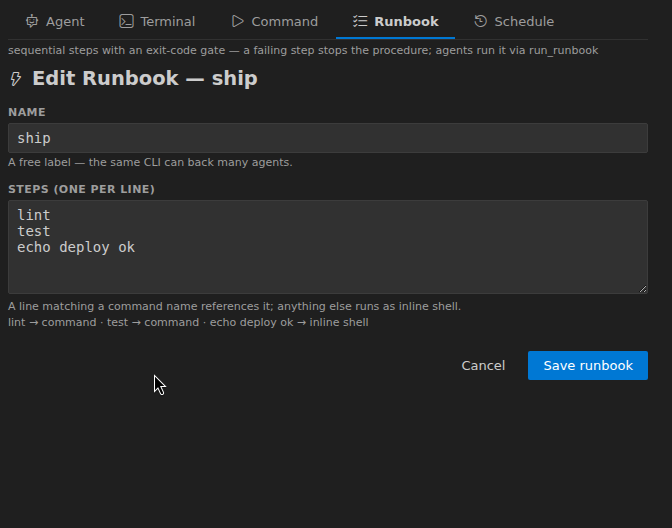Click the lightning icon beside Edit Runbook heading

click(x=16, y=79)
